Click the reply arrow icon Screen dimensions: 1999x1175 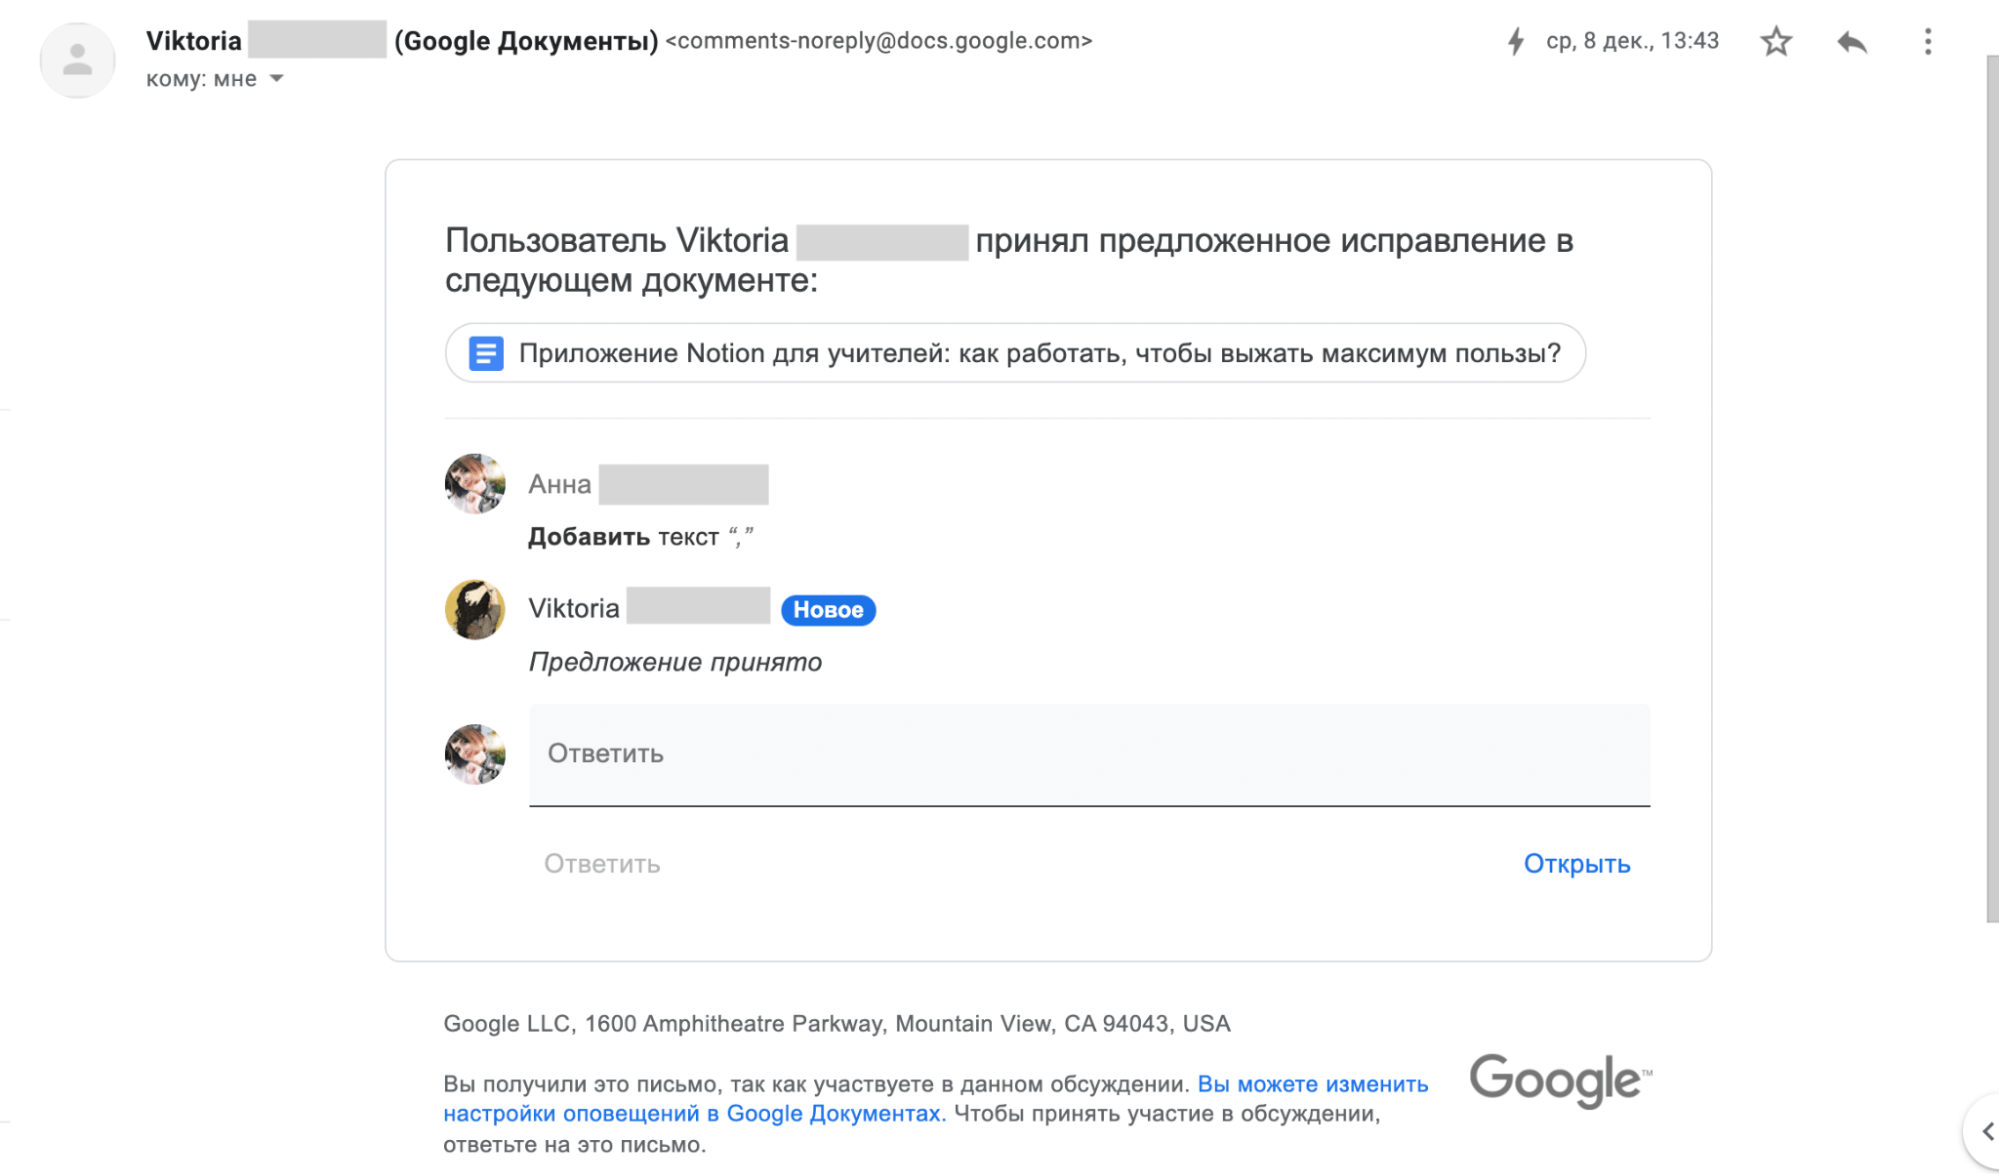click(1852, 42)
